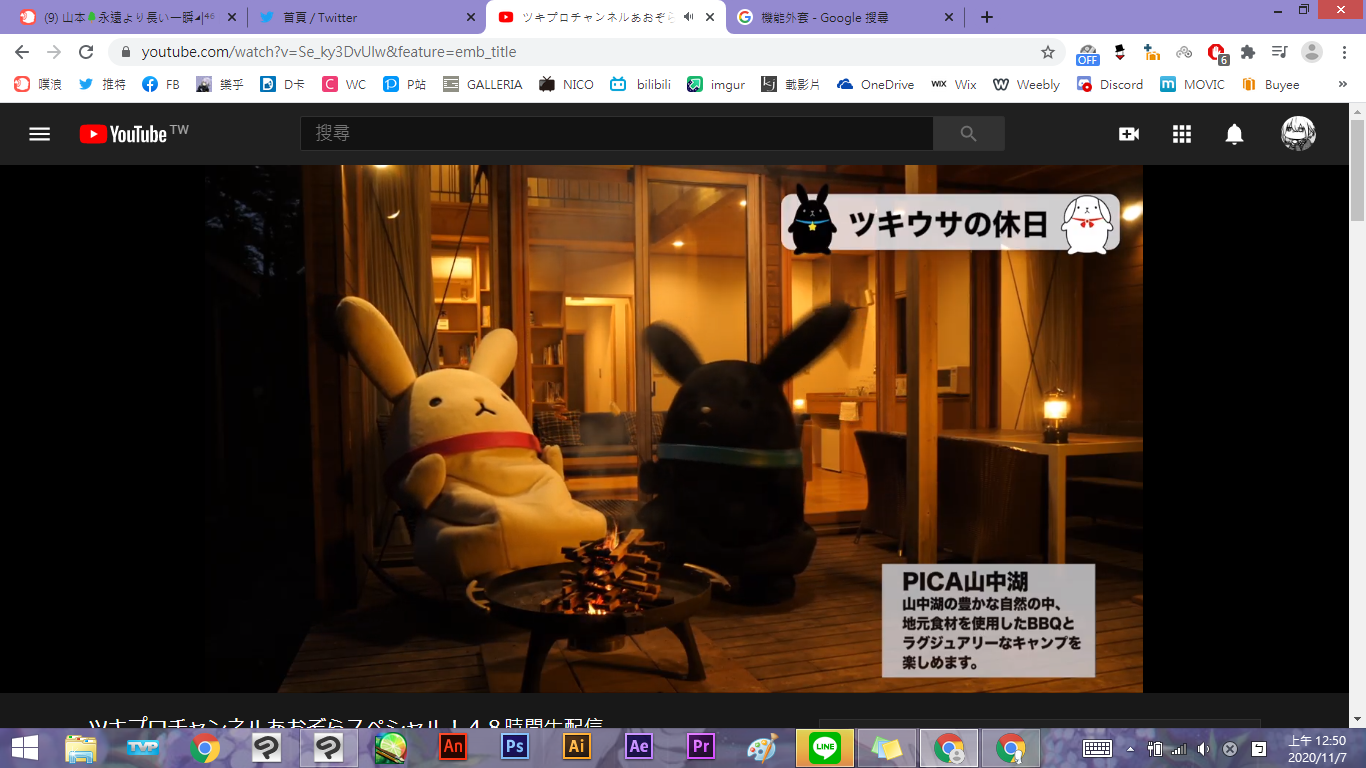The width and height of the screenshot is (1366, 768).
Task: Open the YouTube apps grid
Action: tap(1182, 134)
